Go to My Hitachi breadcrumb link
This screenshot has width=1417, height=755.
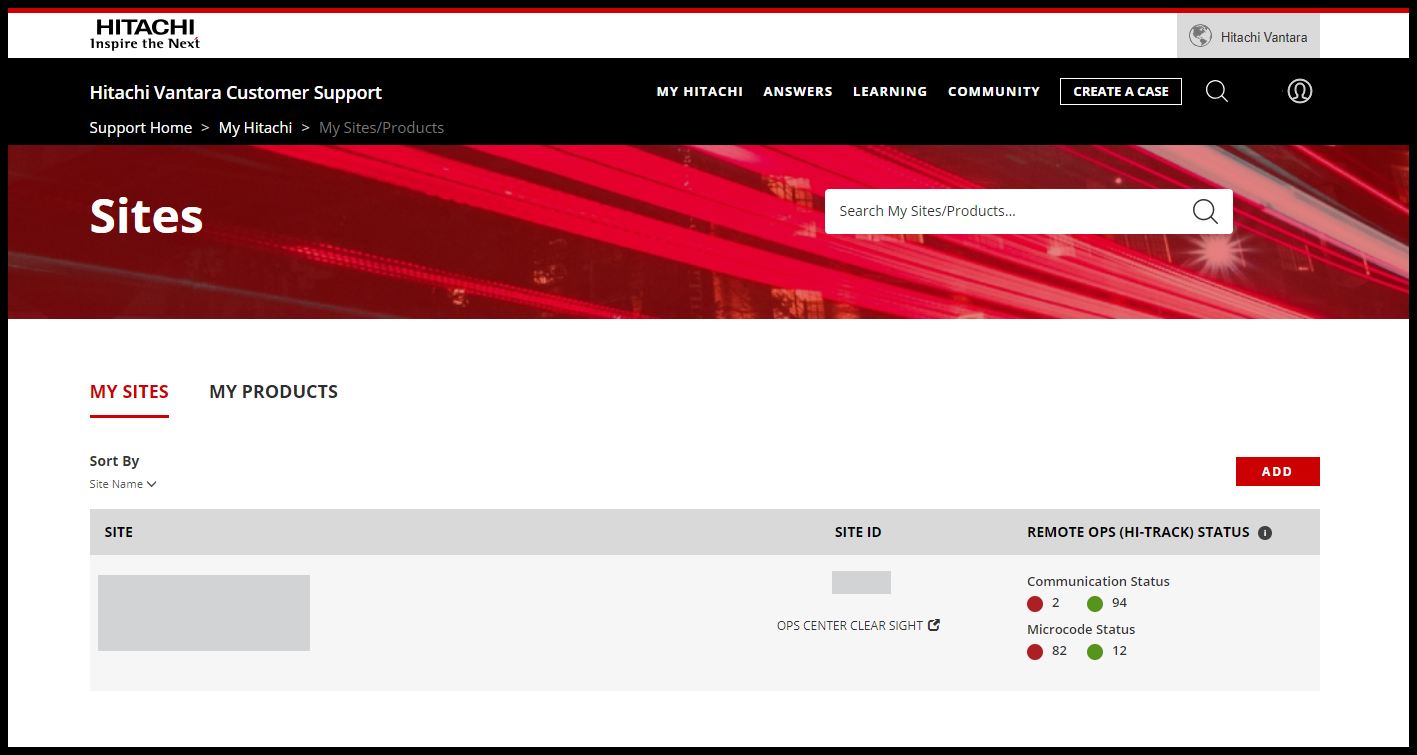click(256, 128)
